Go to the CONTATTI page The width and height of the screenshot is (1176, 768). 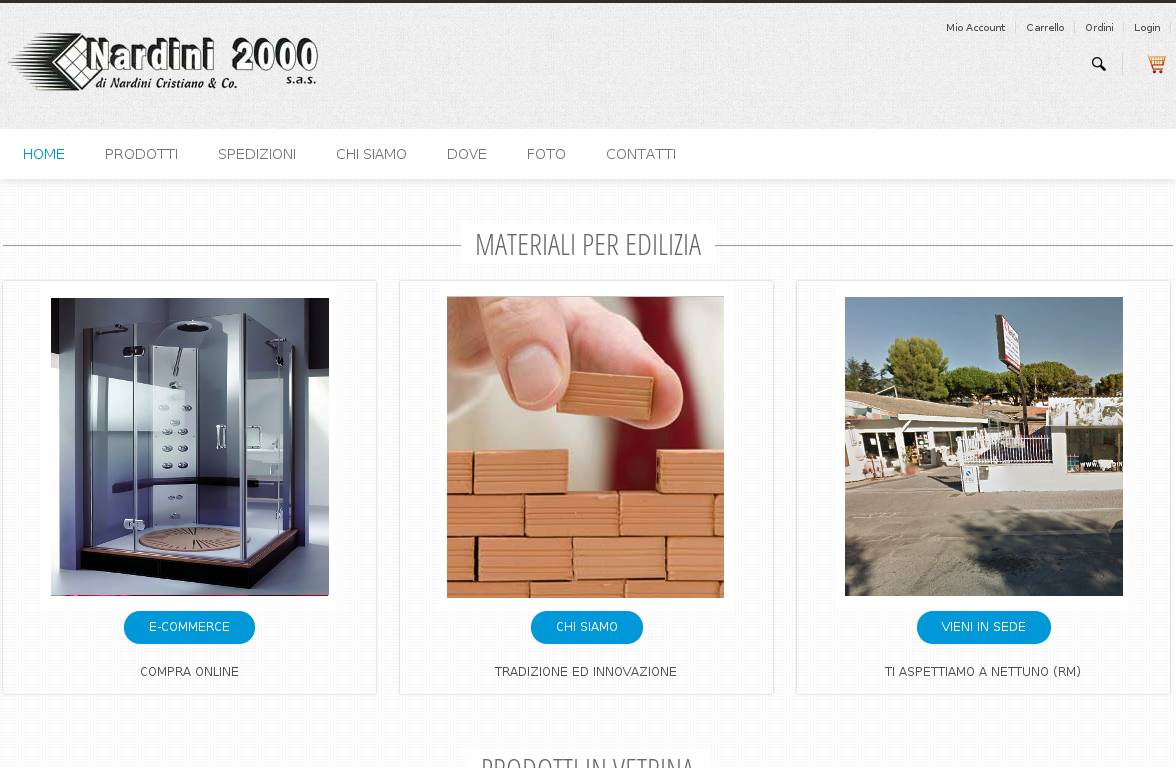tap(640, 154)
